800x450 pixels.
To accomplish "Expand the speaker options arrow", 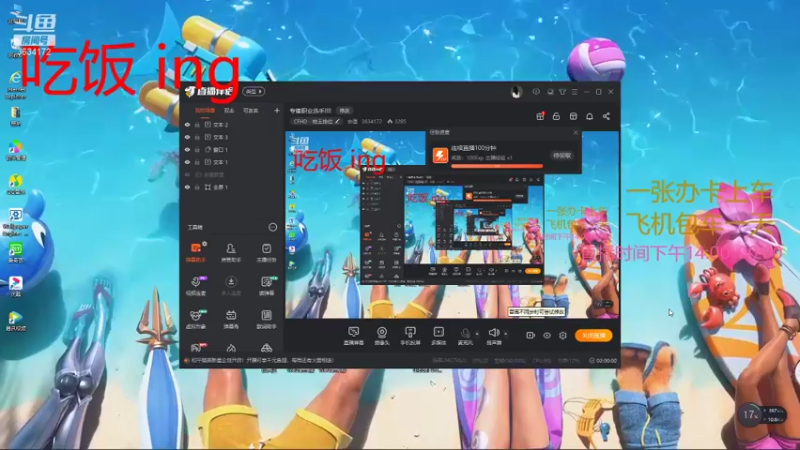I will (506, 334).
